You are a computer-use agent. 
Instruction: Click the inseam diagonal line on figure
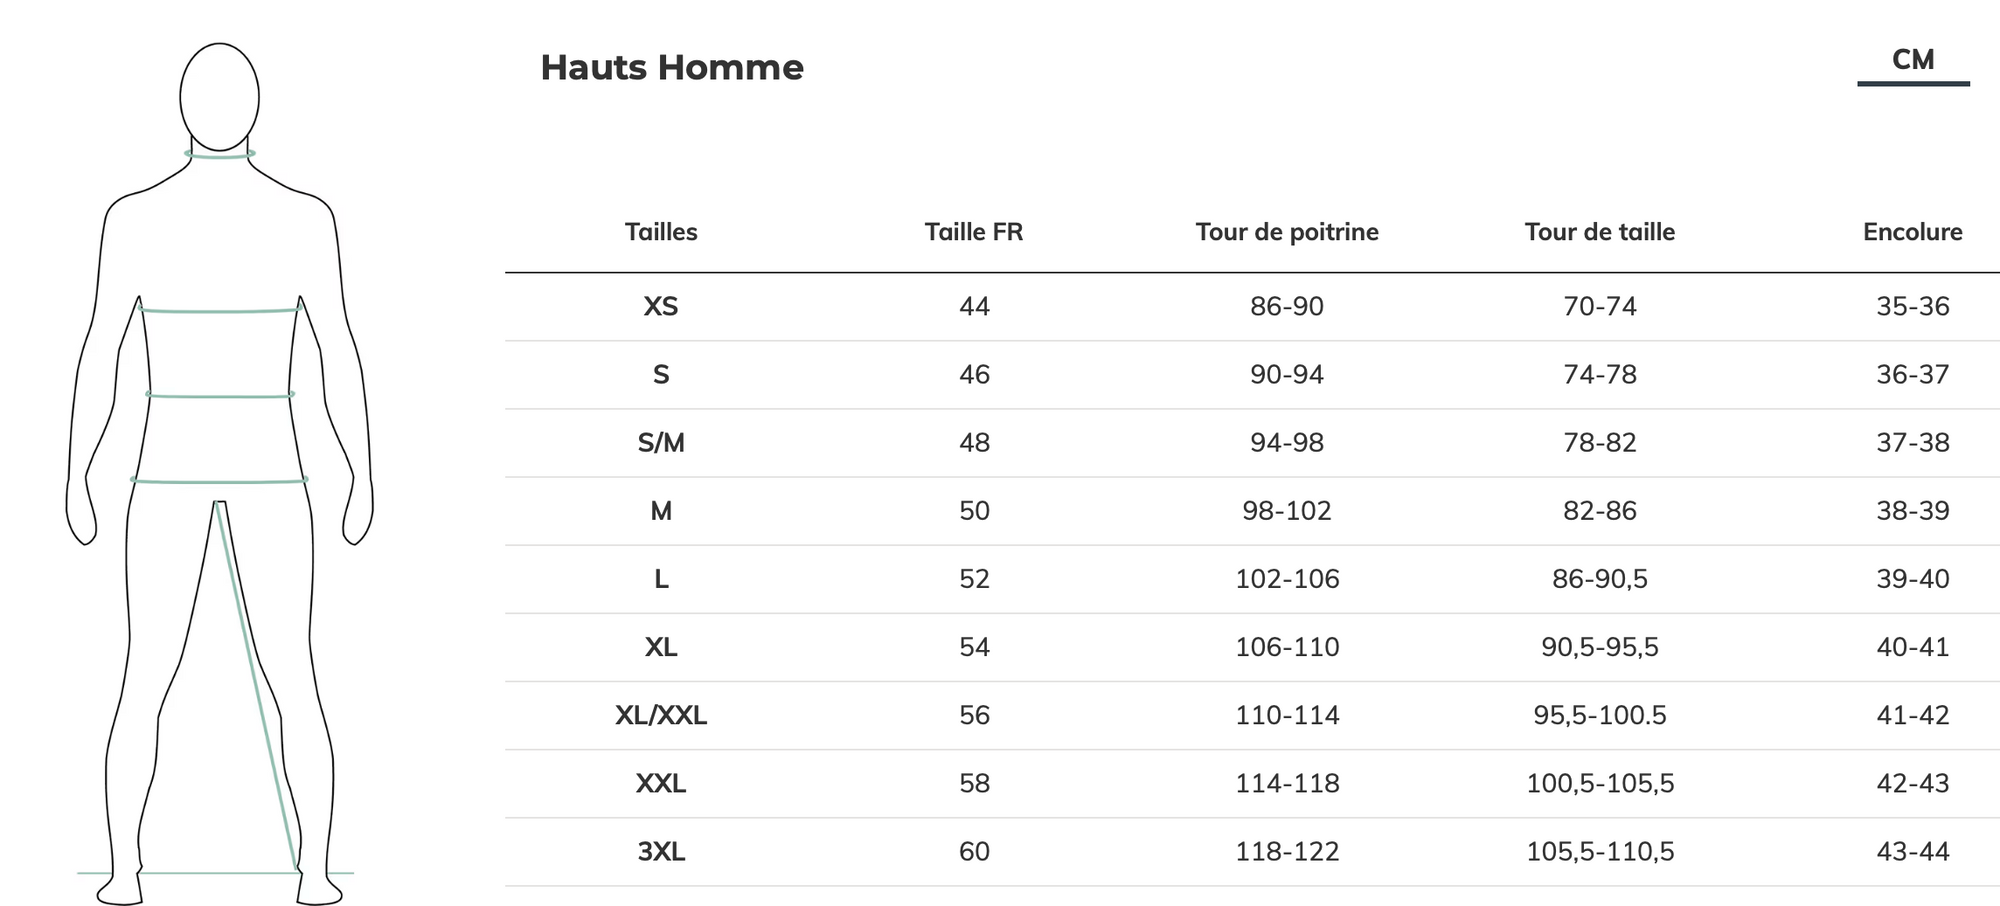[257, 686]
